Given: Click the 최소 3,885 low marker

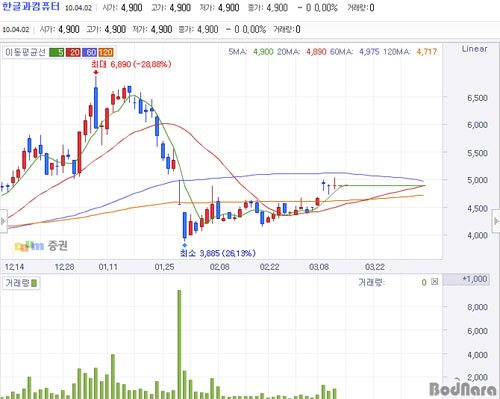Looking at the screenshot, I should coord(218,253).
